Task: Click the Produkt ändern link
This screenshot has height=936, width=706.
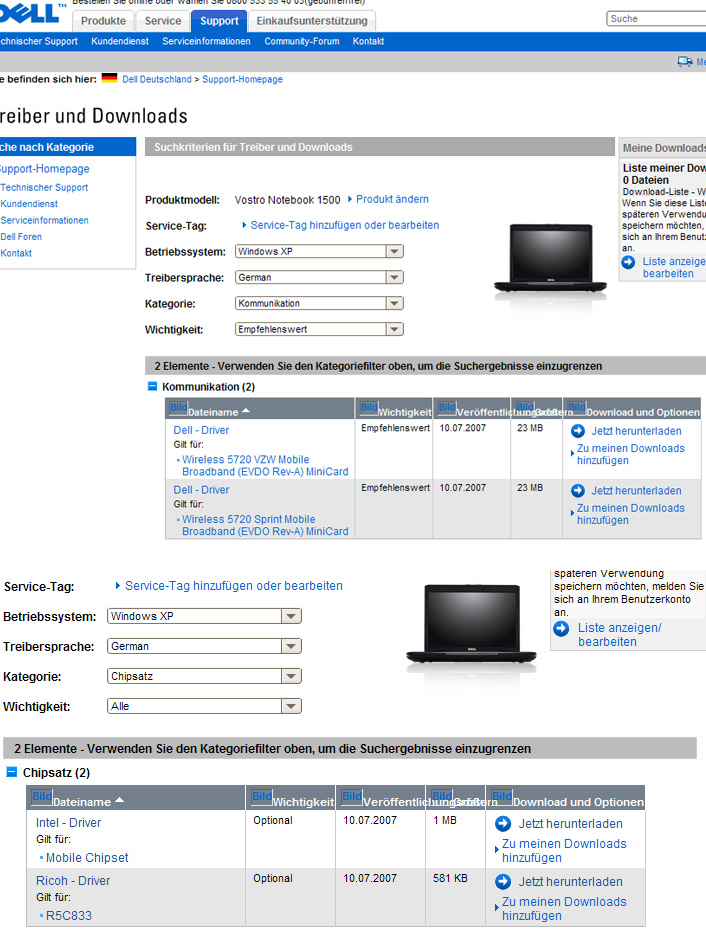Action: (392, 199)
